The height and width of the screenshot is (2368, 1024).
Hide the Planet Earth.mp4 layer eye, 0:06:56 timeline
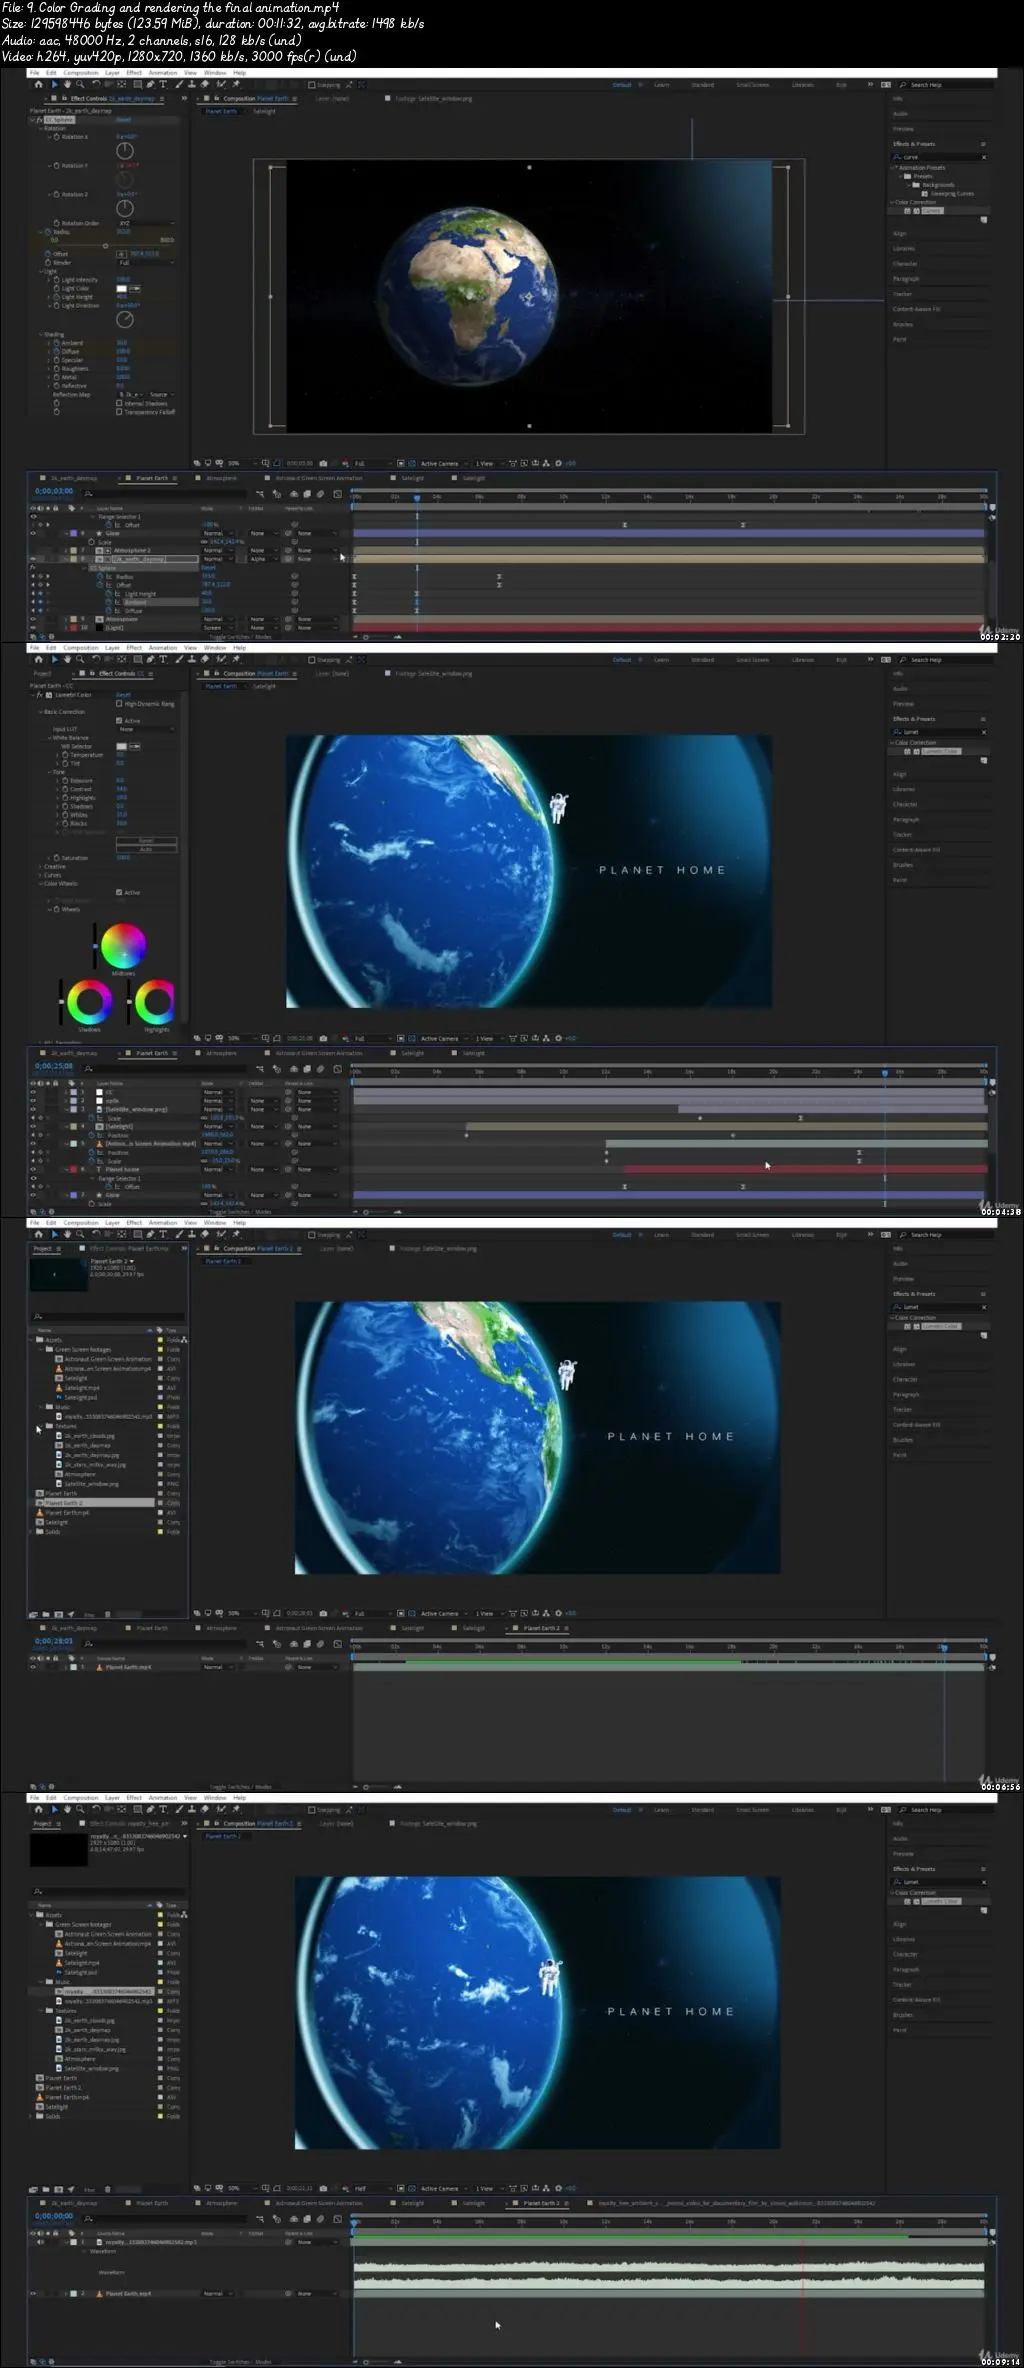33,1667
